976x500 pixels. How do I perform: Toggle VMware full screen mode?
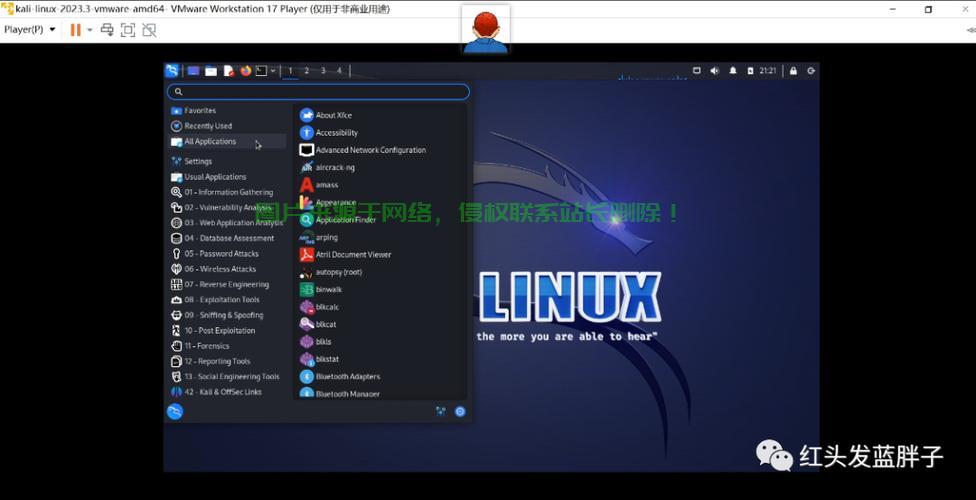[128, 30]
